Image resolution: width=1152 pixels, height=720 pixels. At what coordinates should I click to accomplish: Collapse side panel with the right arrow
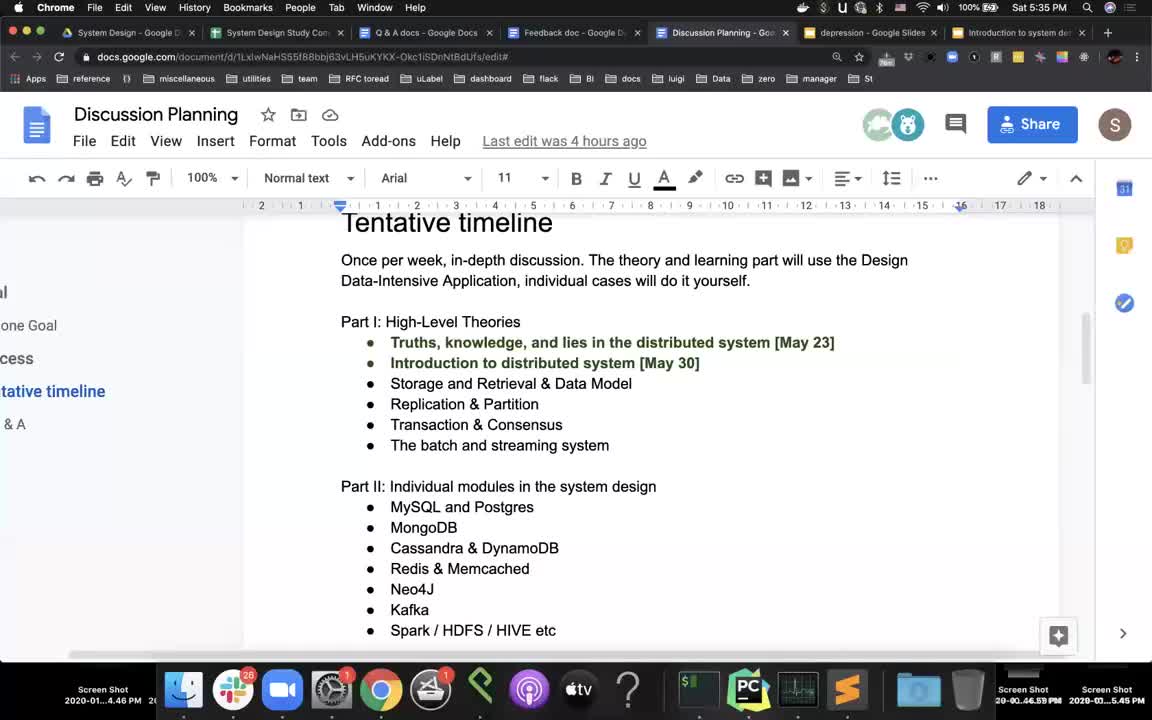1123,633
